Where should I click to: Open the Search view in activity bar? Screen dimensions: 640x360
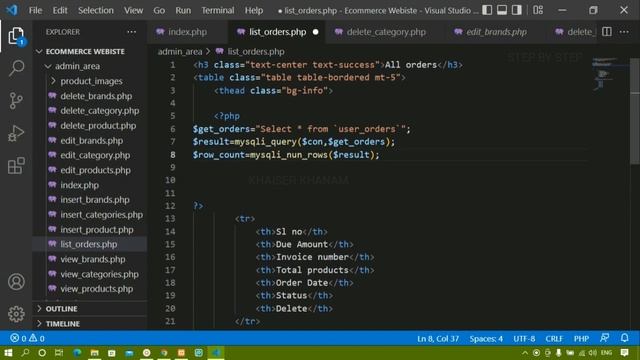point(16,68)
